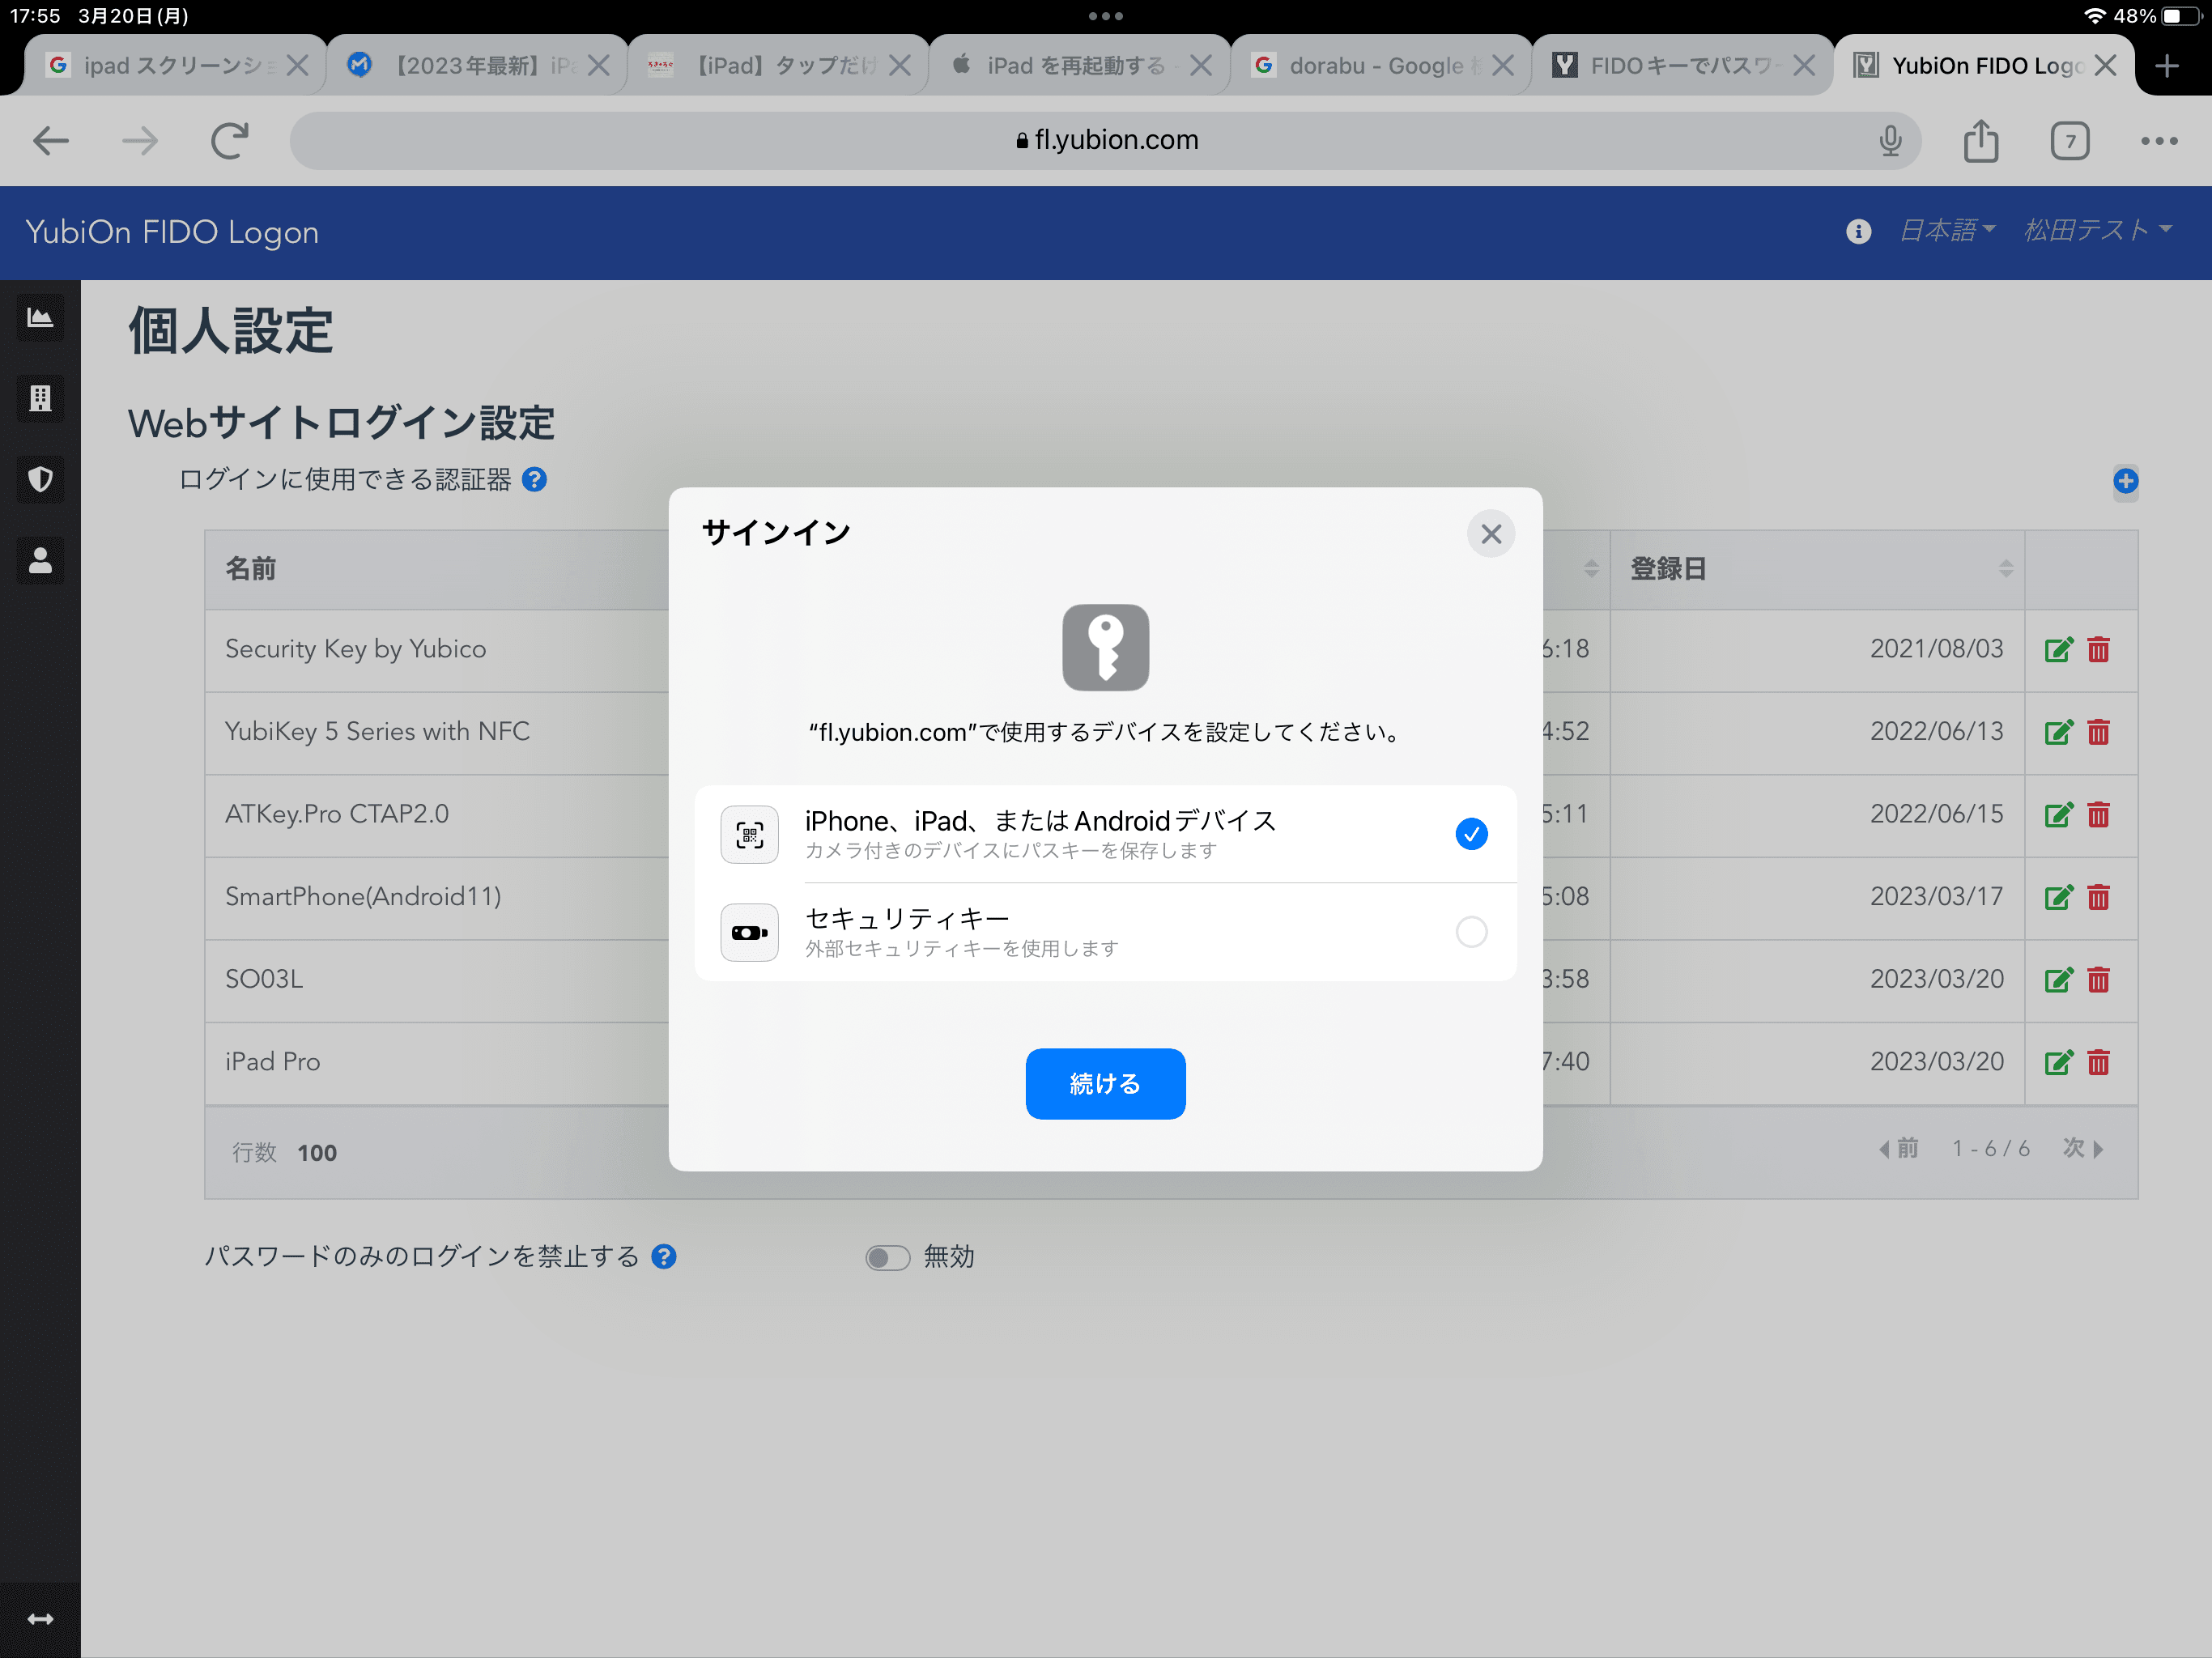Delete the ATKey.Pro CTAP2.0 row
2212x1658 pixels.
[x=2098, y=815]
